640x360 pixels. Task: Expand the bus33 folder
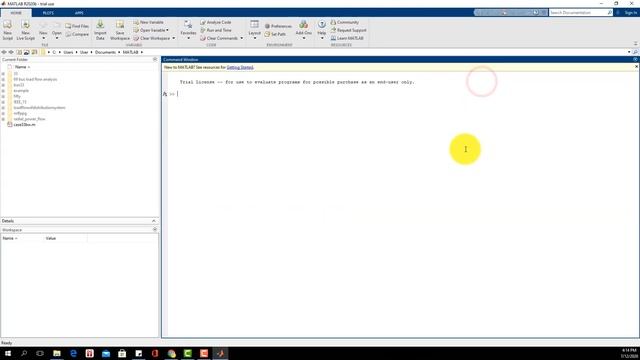click(3, 85)
